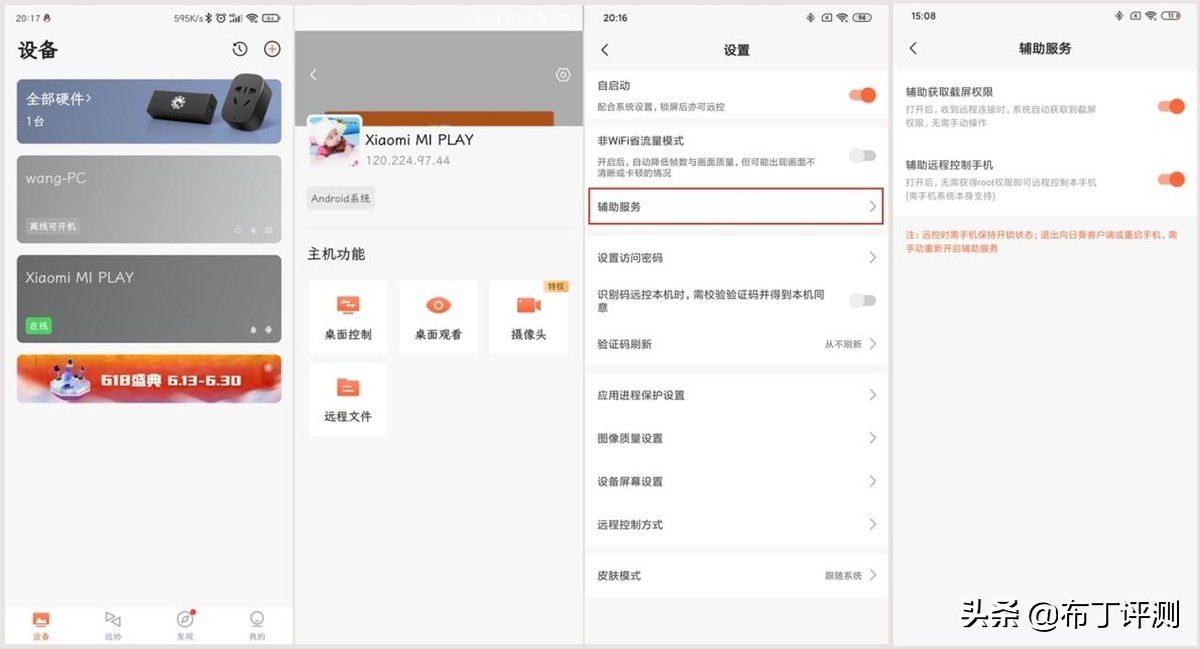Toggle 自启动 auto-start switch
The image size is (1200, 649).
point(861,93)
